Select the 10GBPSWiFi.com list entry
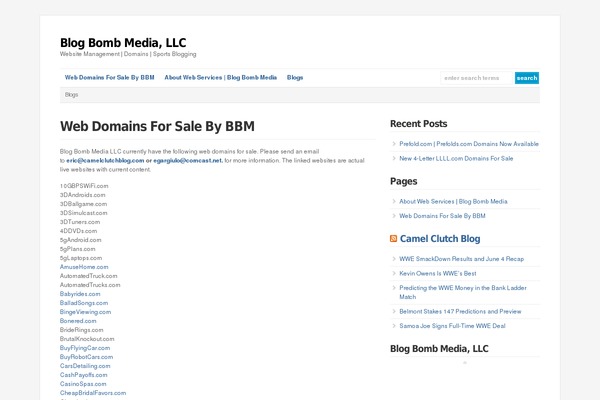600x400 pixels. pyautogui.click(x=84, y=186)
